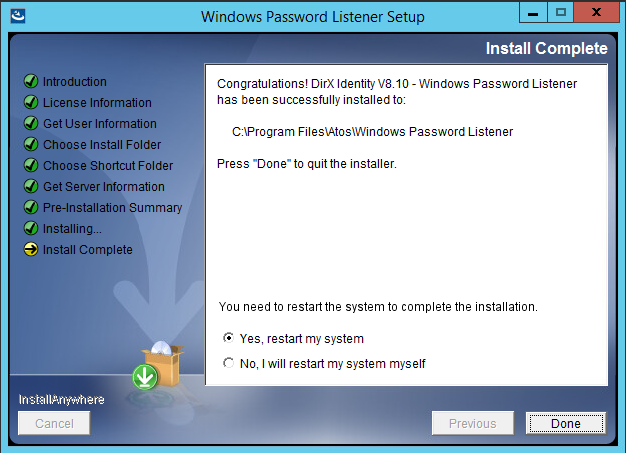Minimize the setup window
Viewport: 626px width, 453px height.
tap(533, 13)
